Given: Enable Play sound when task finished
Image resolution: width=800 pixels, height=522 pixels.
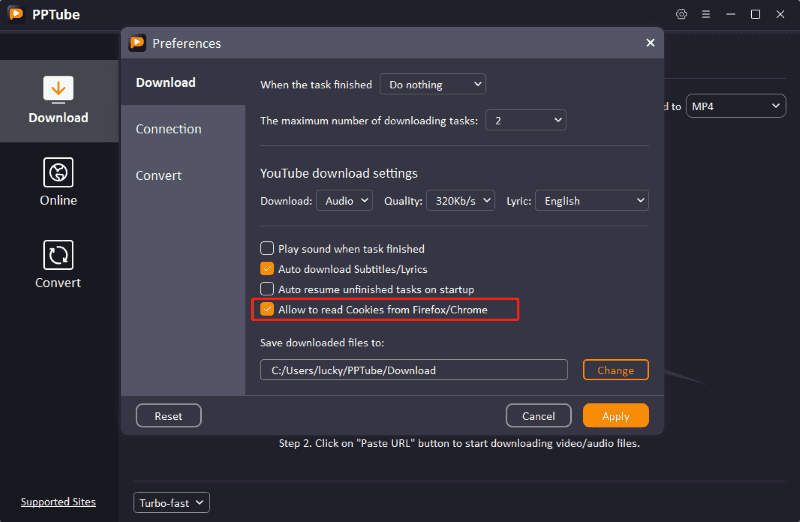Looking at the screenshot, I should (x=267, y=248).
